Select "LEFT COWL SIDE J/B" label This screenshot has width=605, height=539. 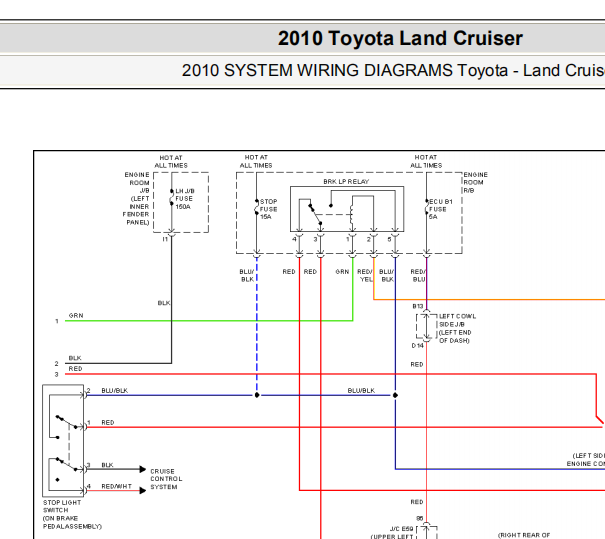(x=458, y=320)
